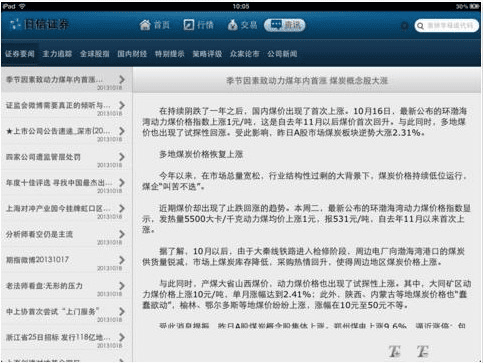Image resolution: width=483 pixels, height=363 pixels.
Task: Tap the 日信证券 logo
Action: pos(39,24)
